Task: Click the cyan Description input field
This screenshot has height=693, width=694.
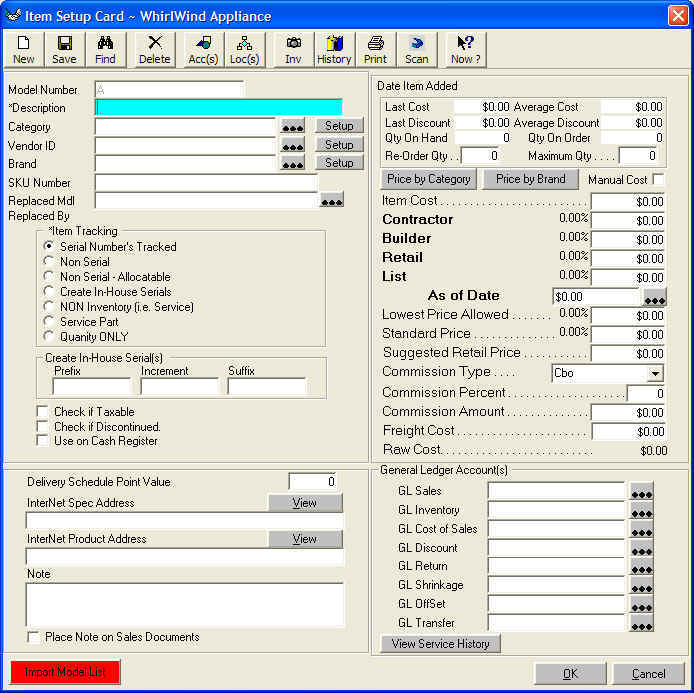Action: 219,107
